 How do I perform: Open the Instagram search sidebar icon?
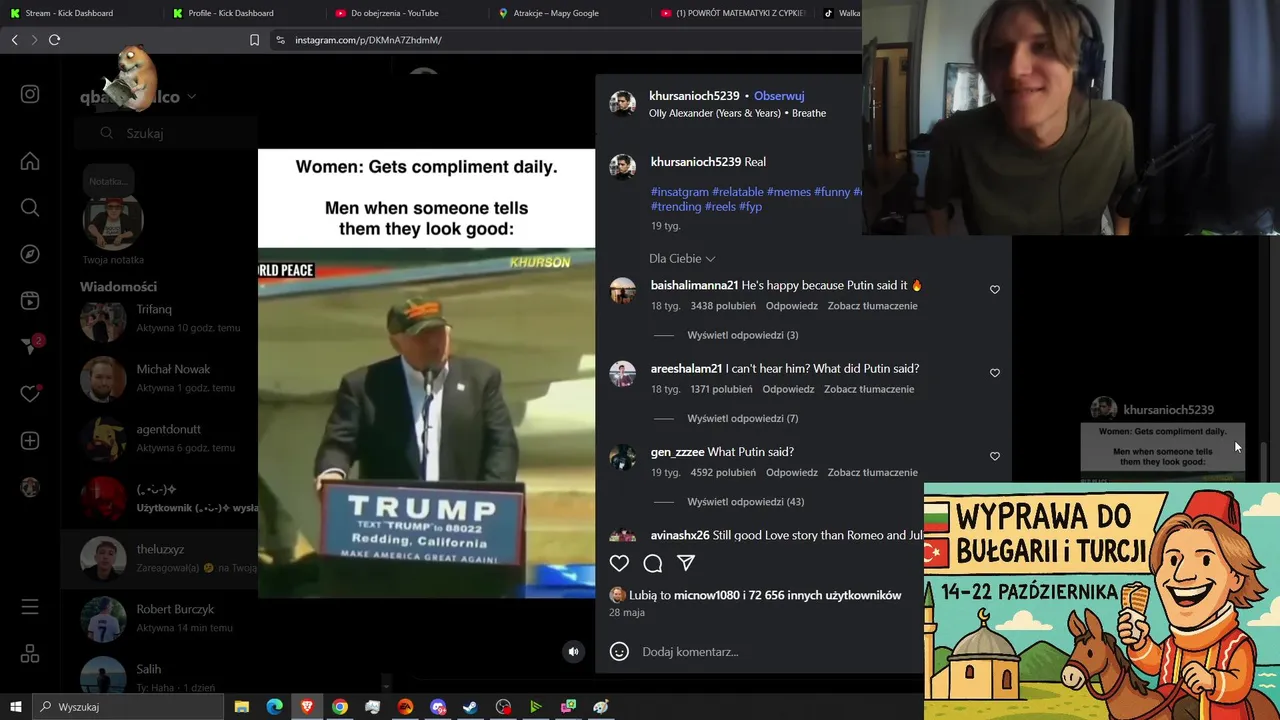[x=30, y=207]
